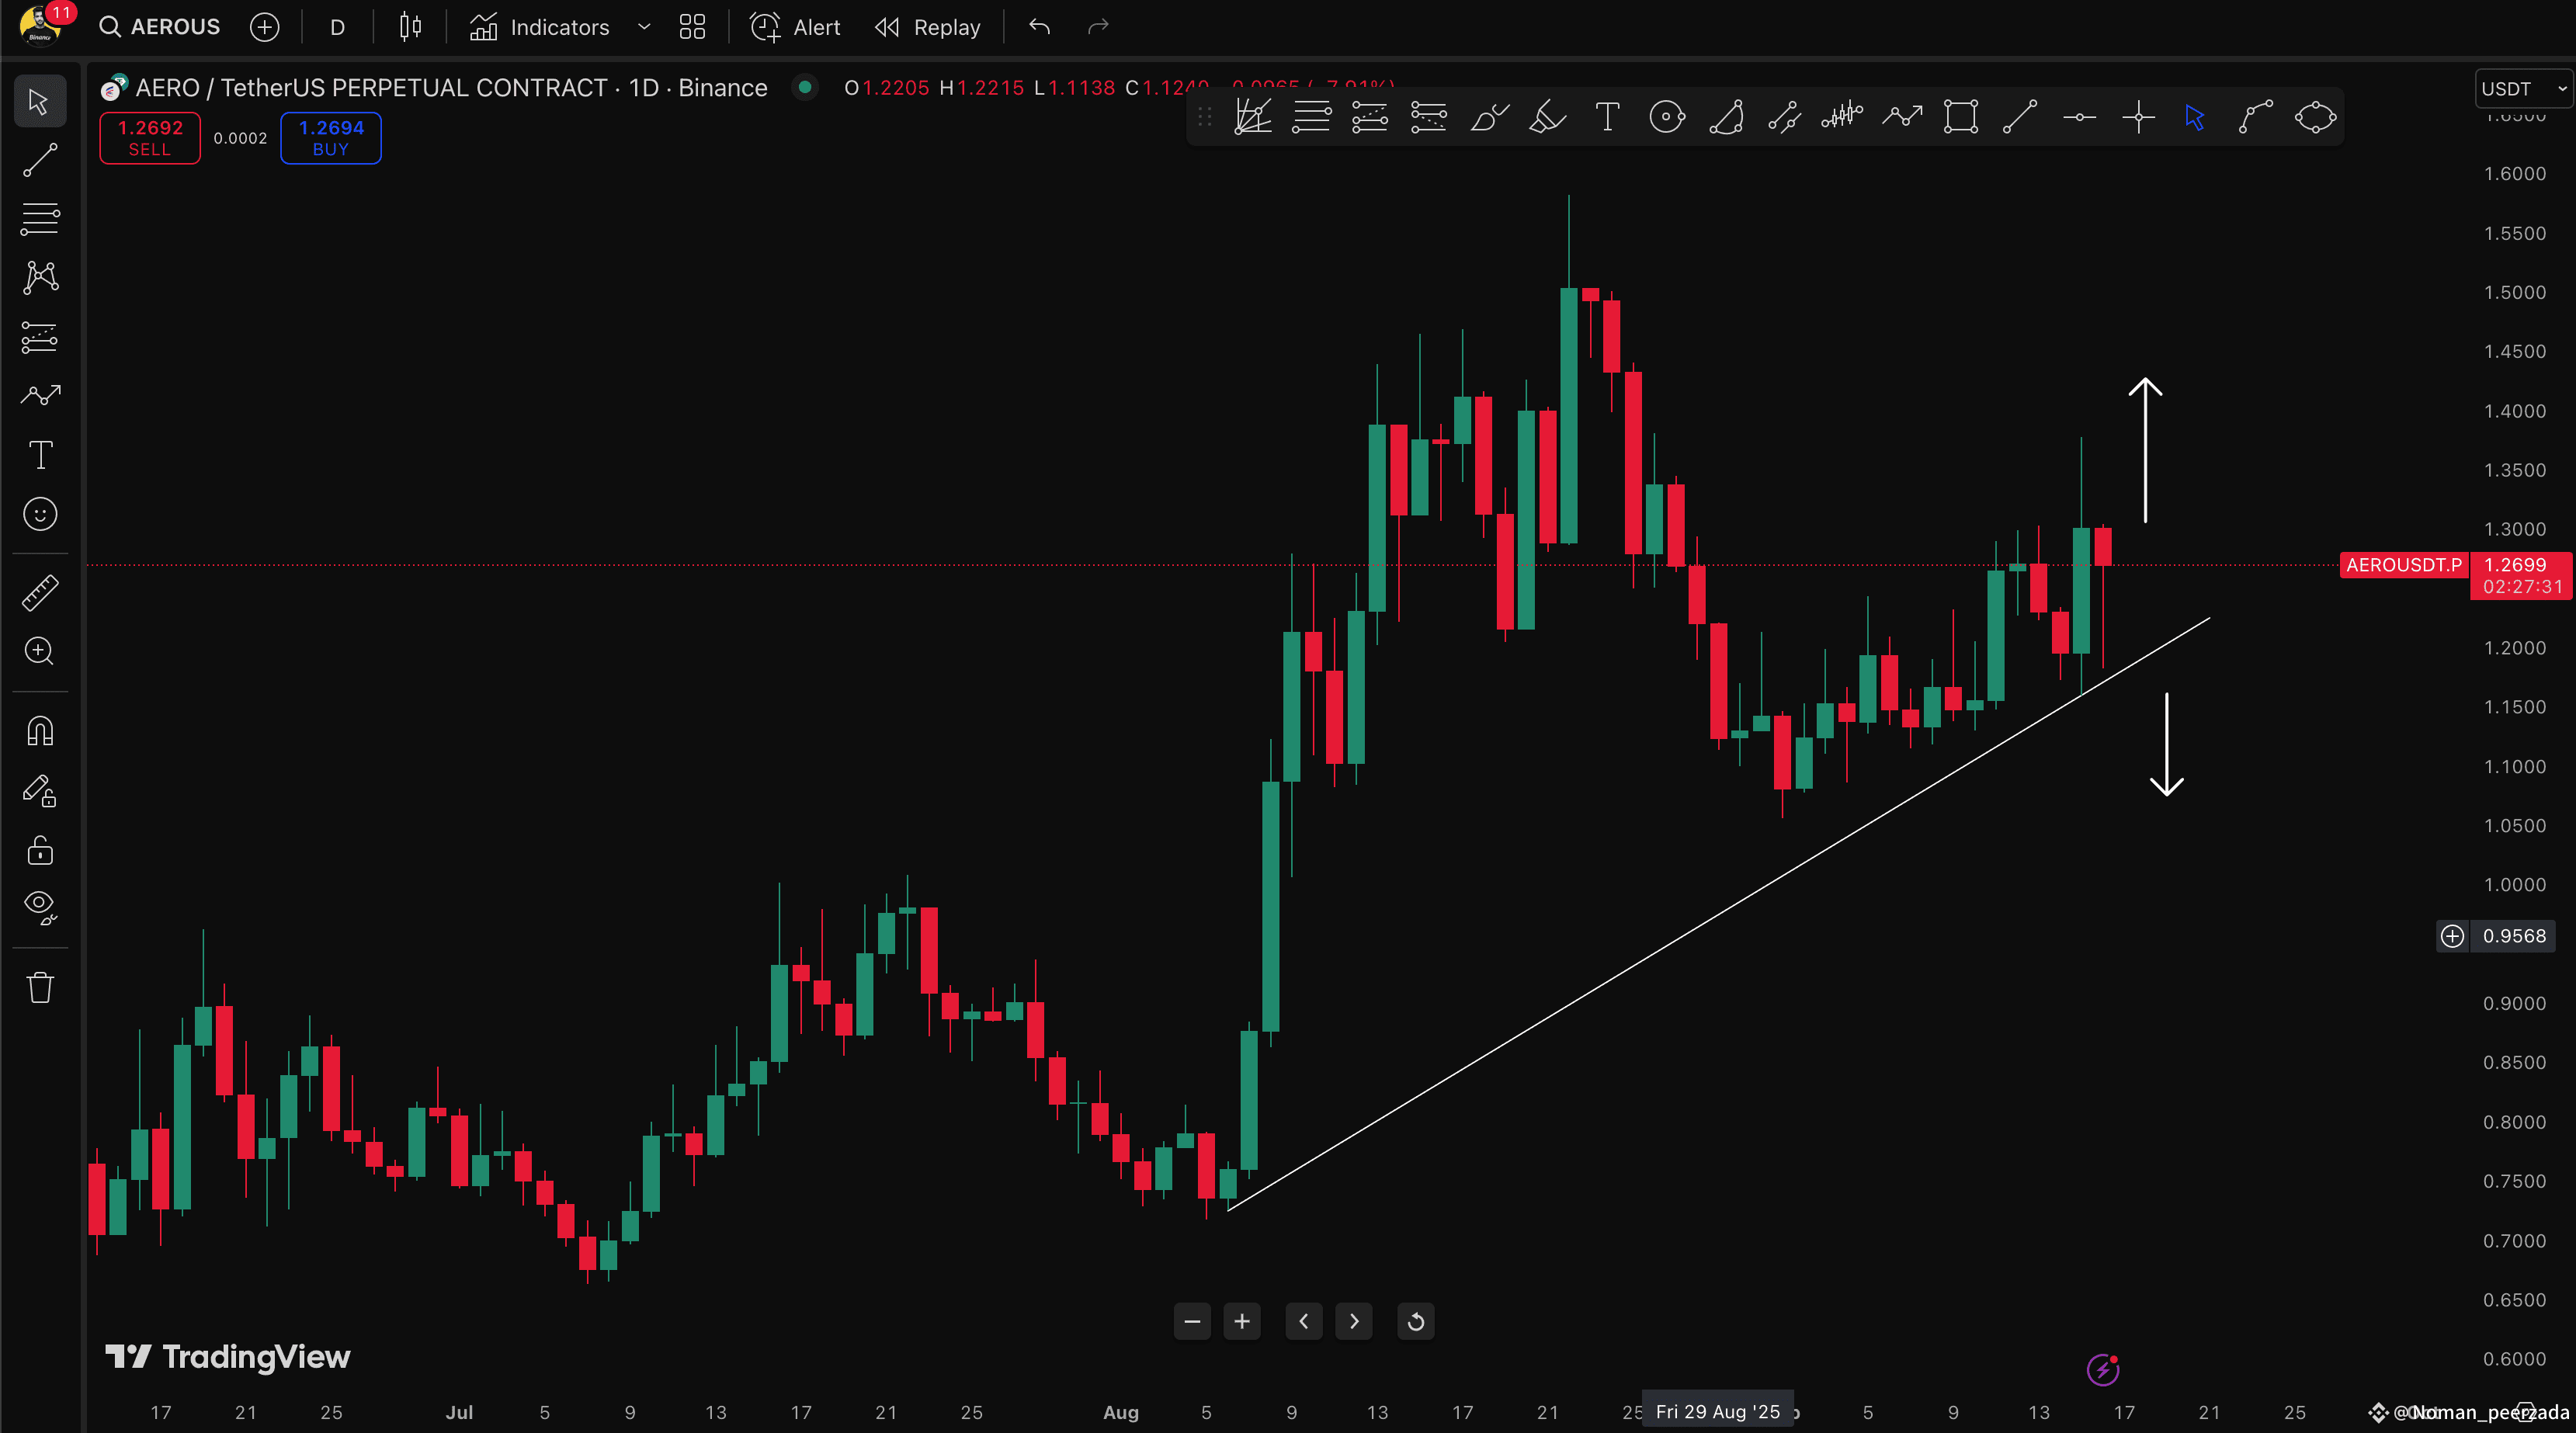Select the Text tool in left sidebar

(x=40, y=455)
